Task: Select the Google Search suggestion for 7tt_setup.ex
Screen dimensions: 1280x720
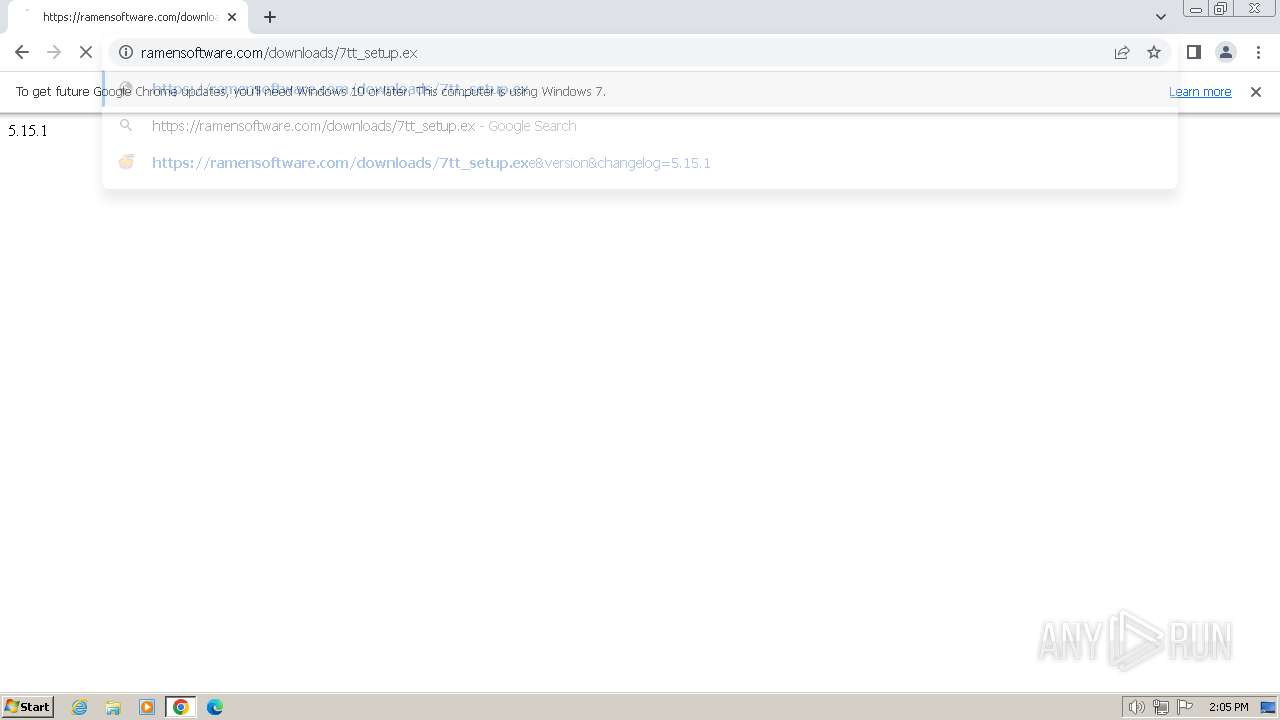Action: tap(640, 126)
